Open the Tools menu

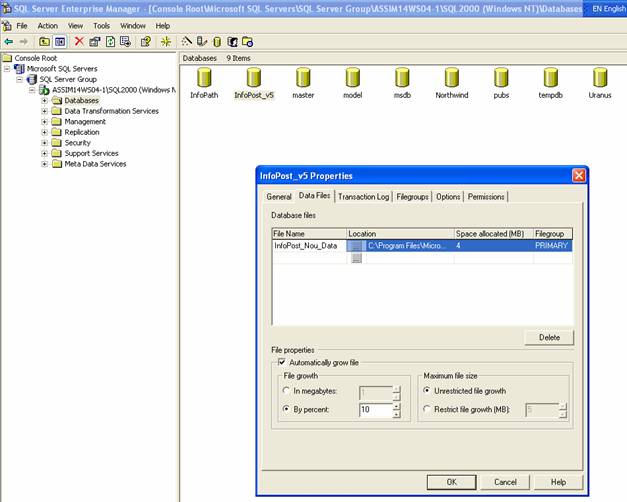[x=102, y=25]
